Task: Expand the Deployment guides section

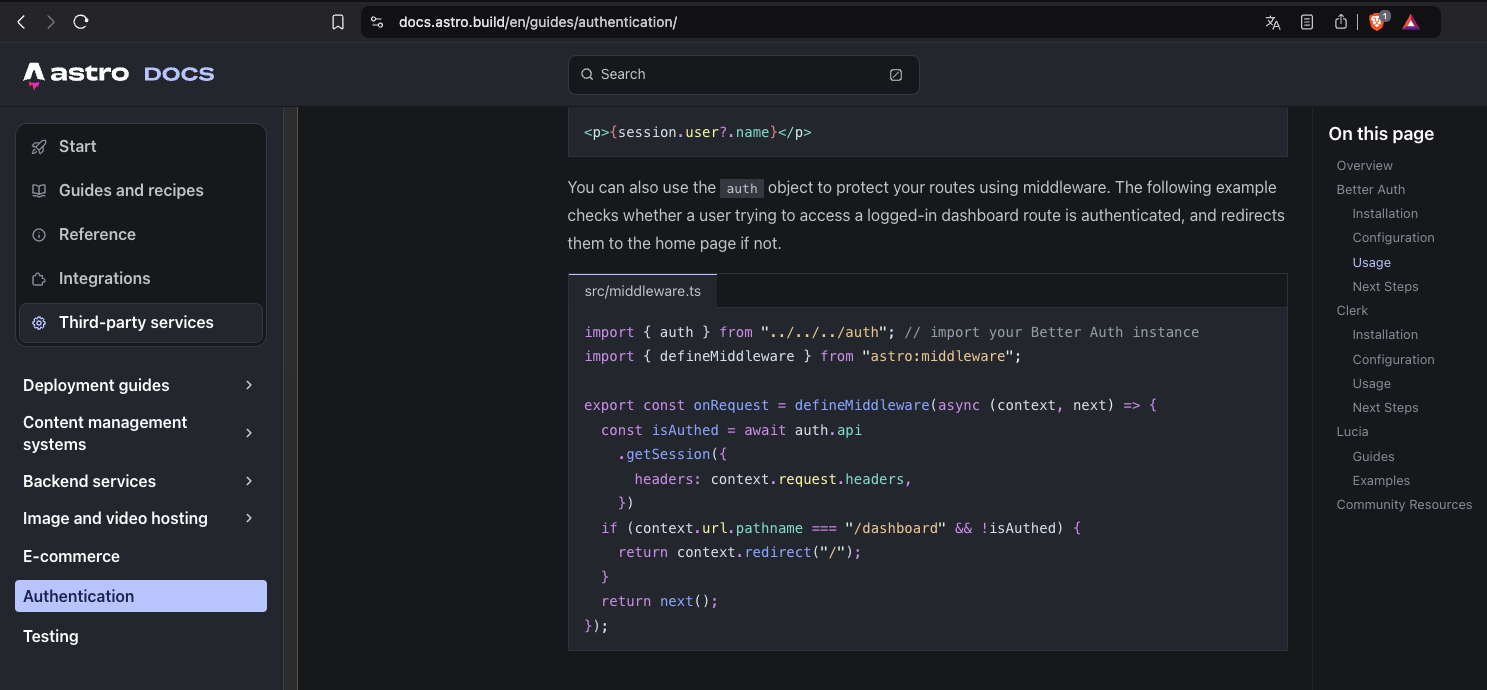Action: pyautogui.click(x=249, y=385)
